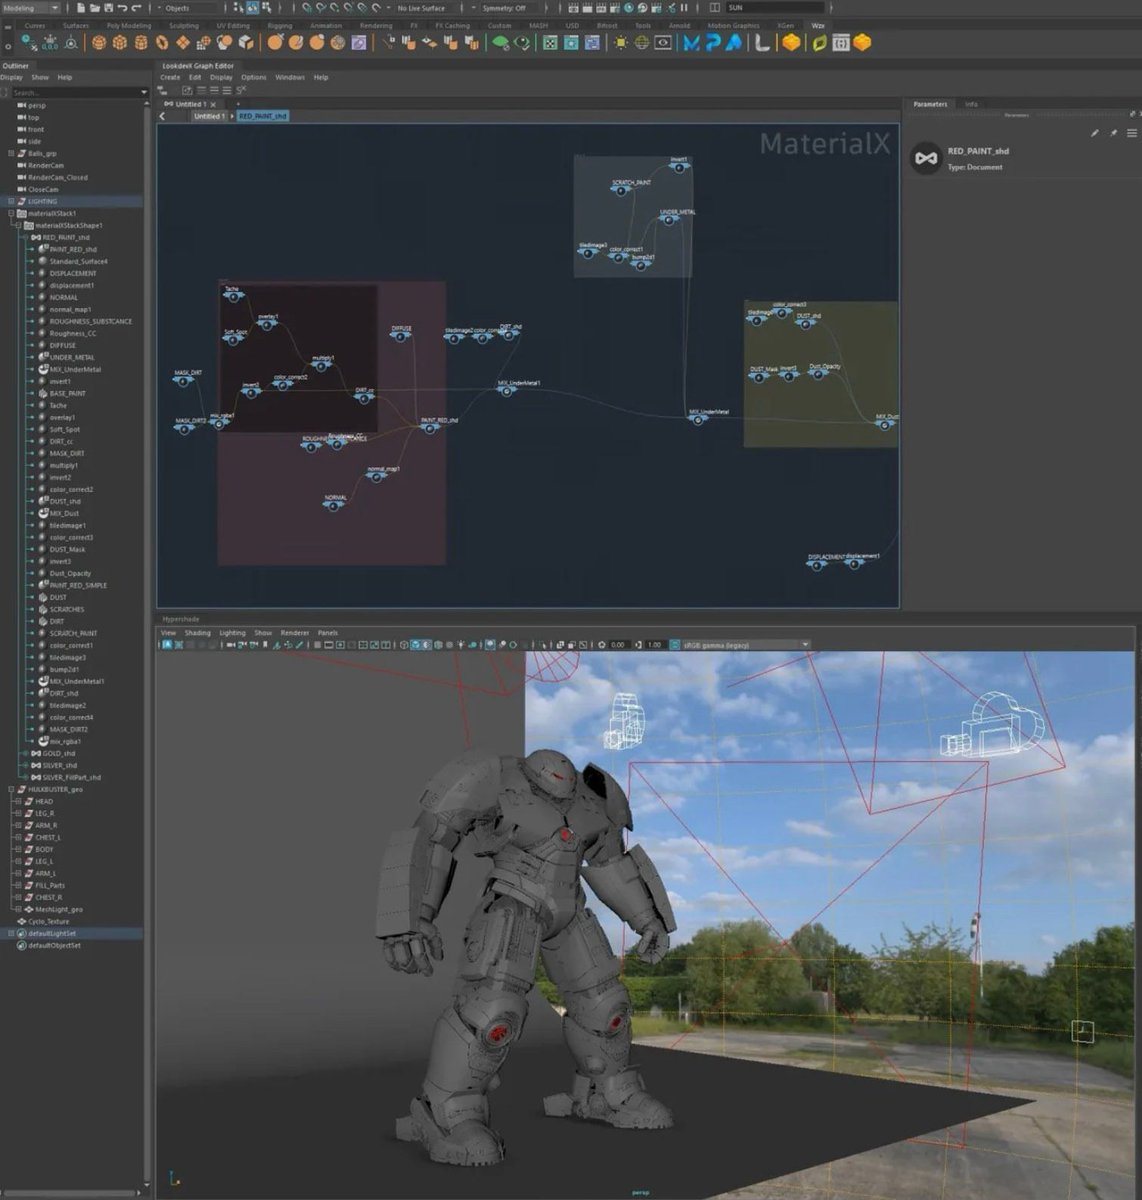The width and height of the screenshot is (1142, 1200).
Task: Open the Parameters tab in LookdevX
Action: 930,104
